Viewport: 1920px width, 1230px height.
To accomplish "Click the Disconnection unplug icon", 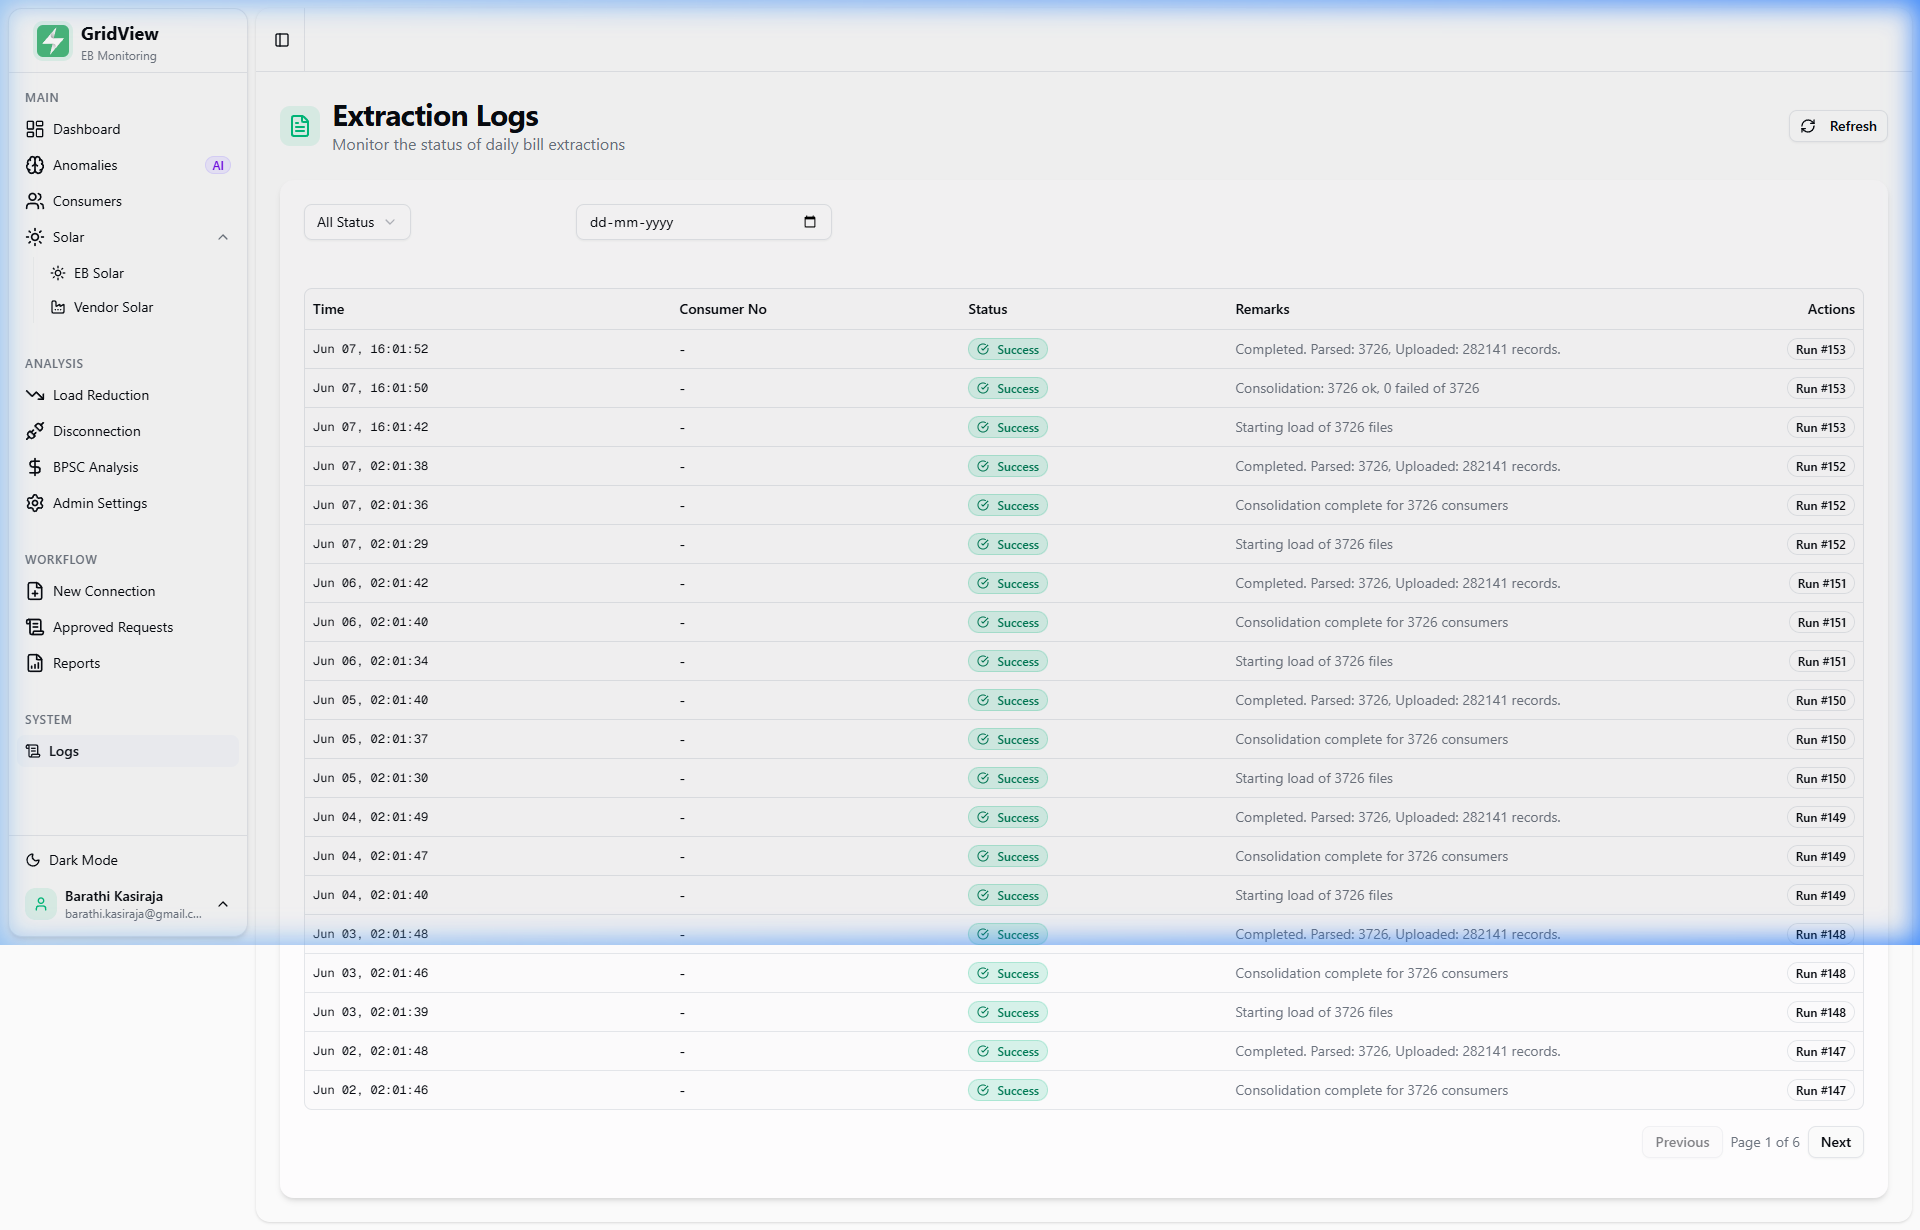I will click(35, 431).
